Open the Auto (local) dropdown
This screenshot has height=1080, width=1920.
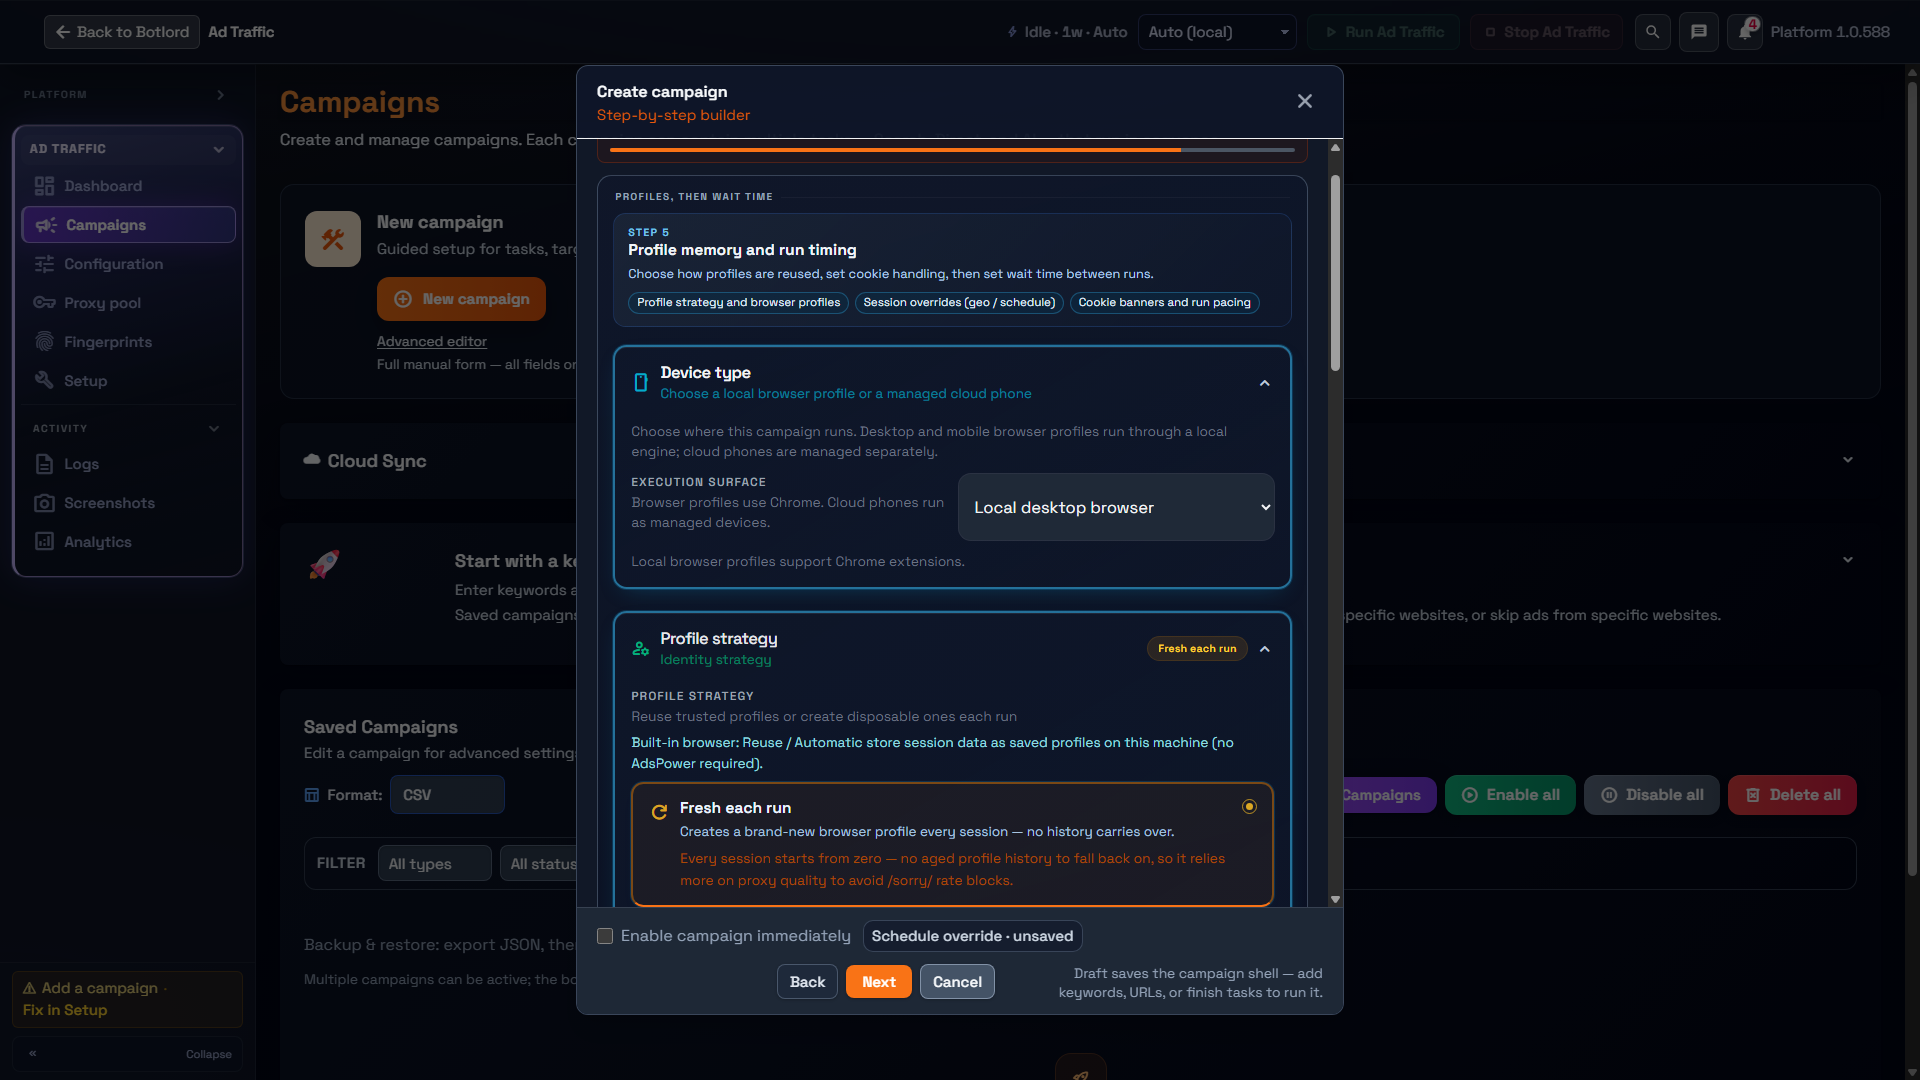pyautogui.click(x=1217, y=32)
